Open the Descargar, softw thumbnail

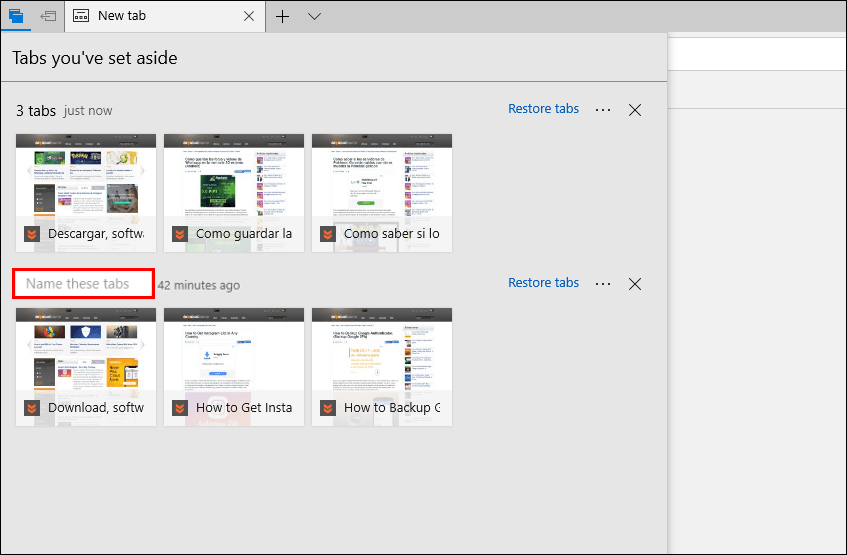86,193
